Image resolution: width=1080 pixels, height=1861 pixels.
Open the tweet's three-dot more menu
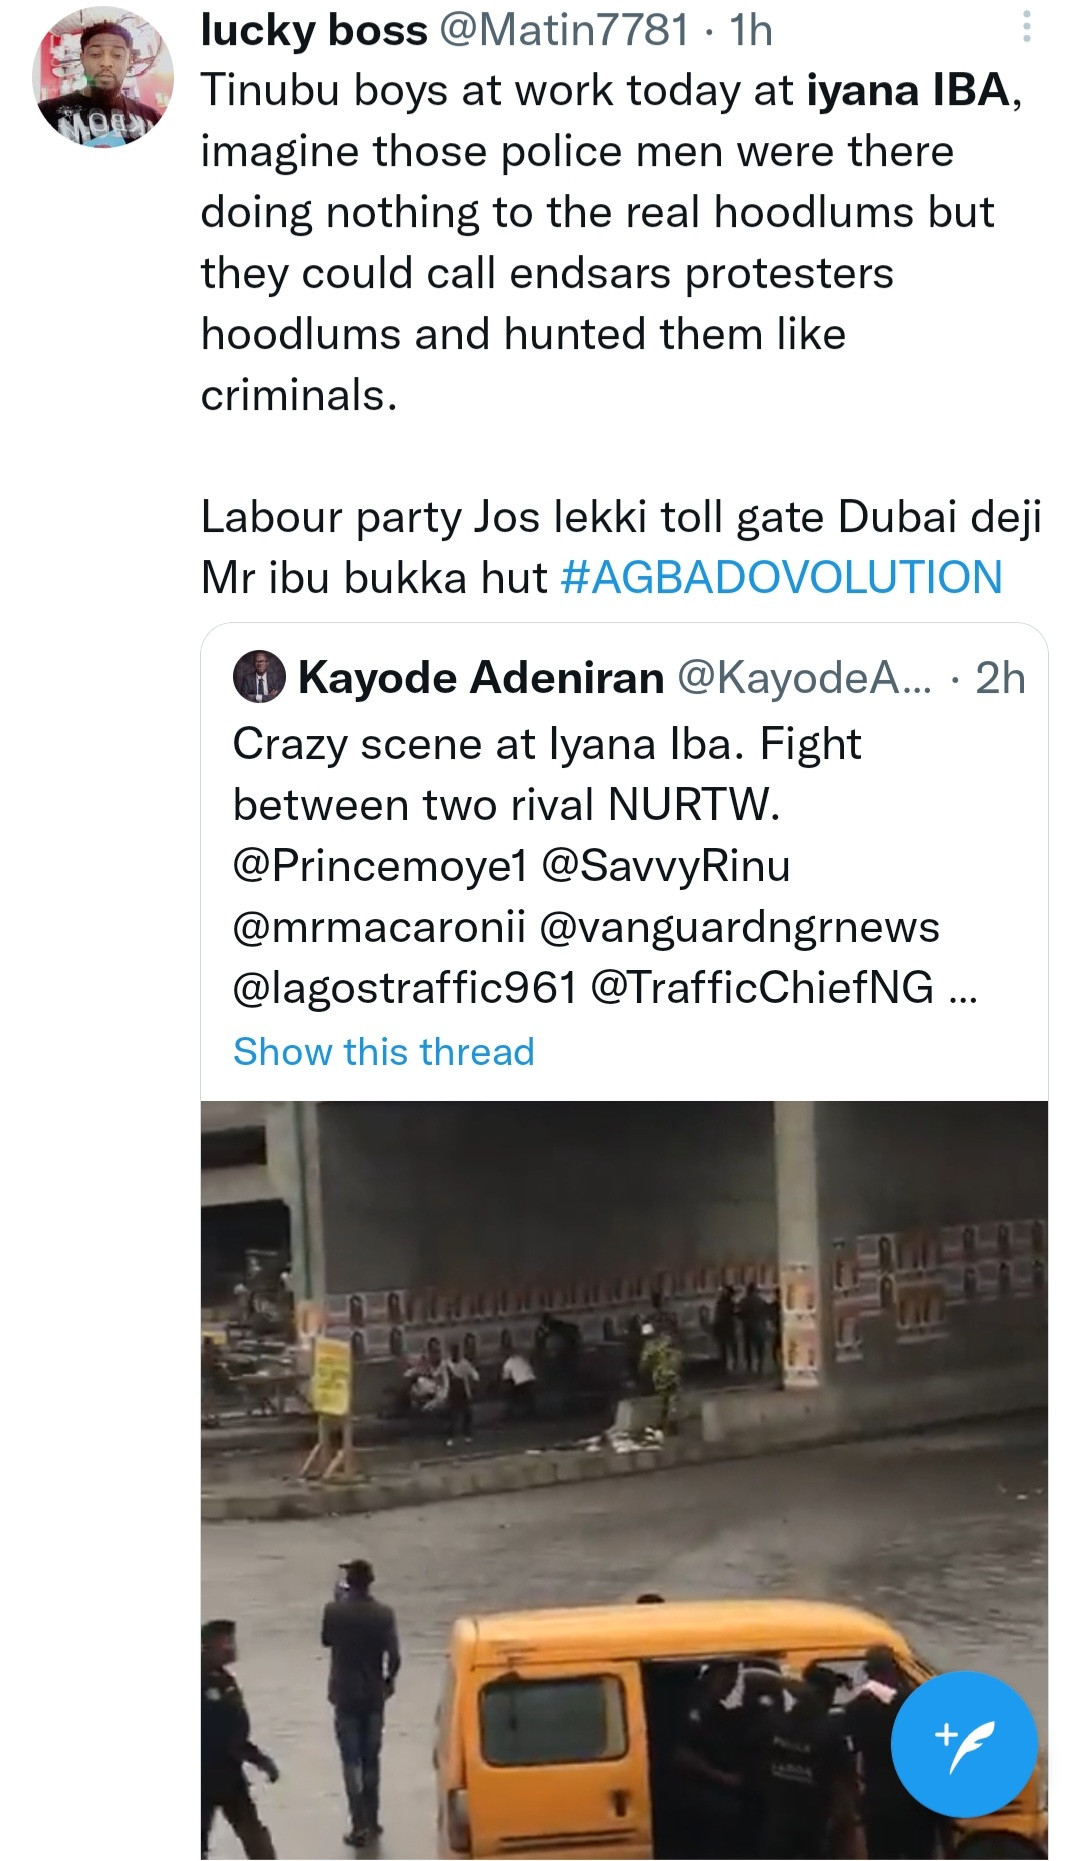tap(1026, 27)
